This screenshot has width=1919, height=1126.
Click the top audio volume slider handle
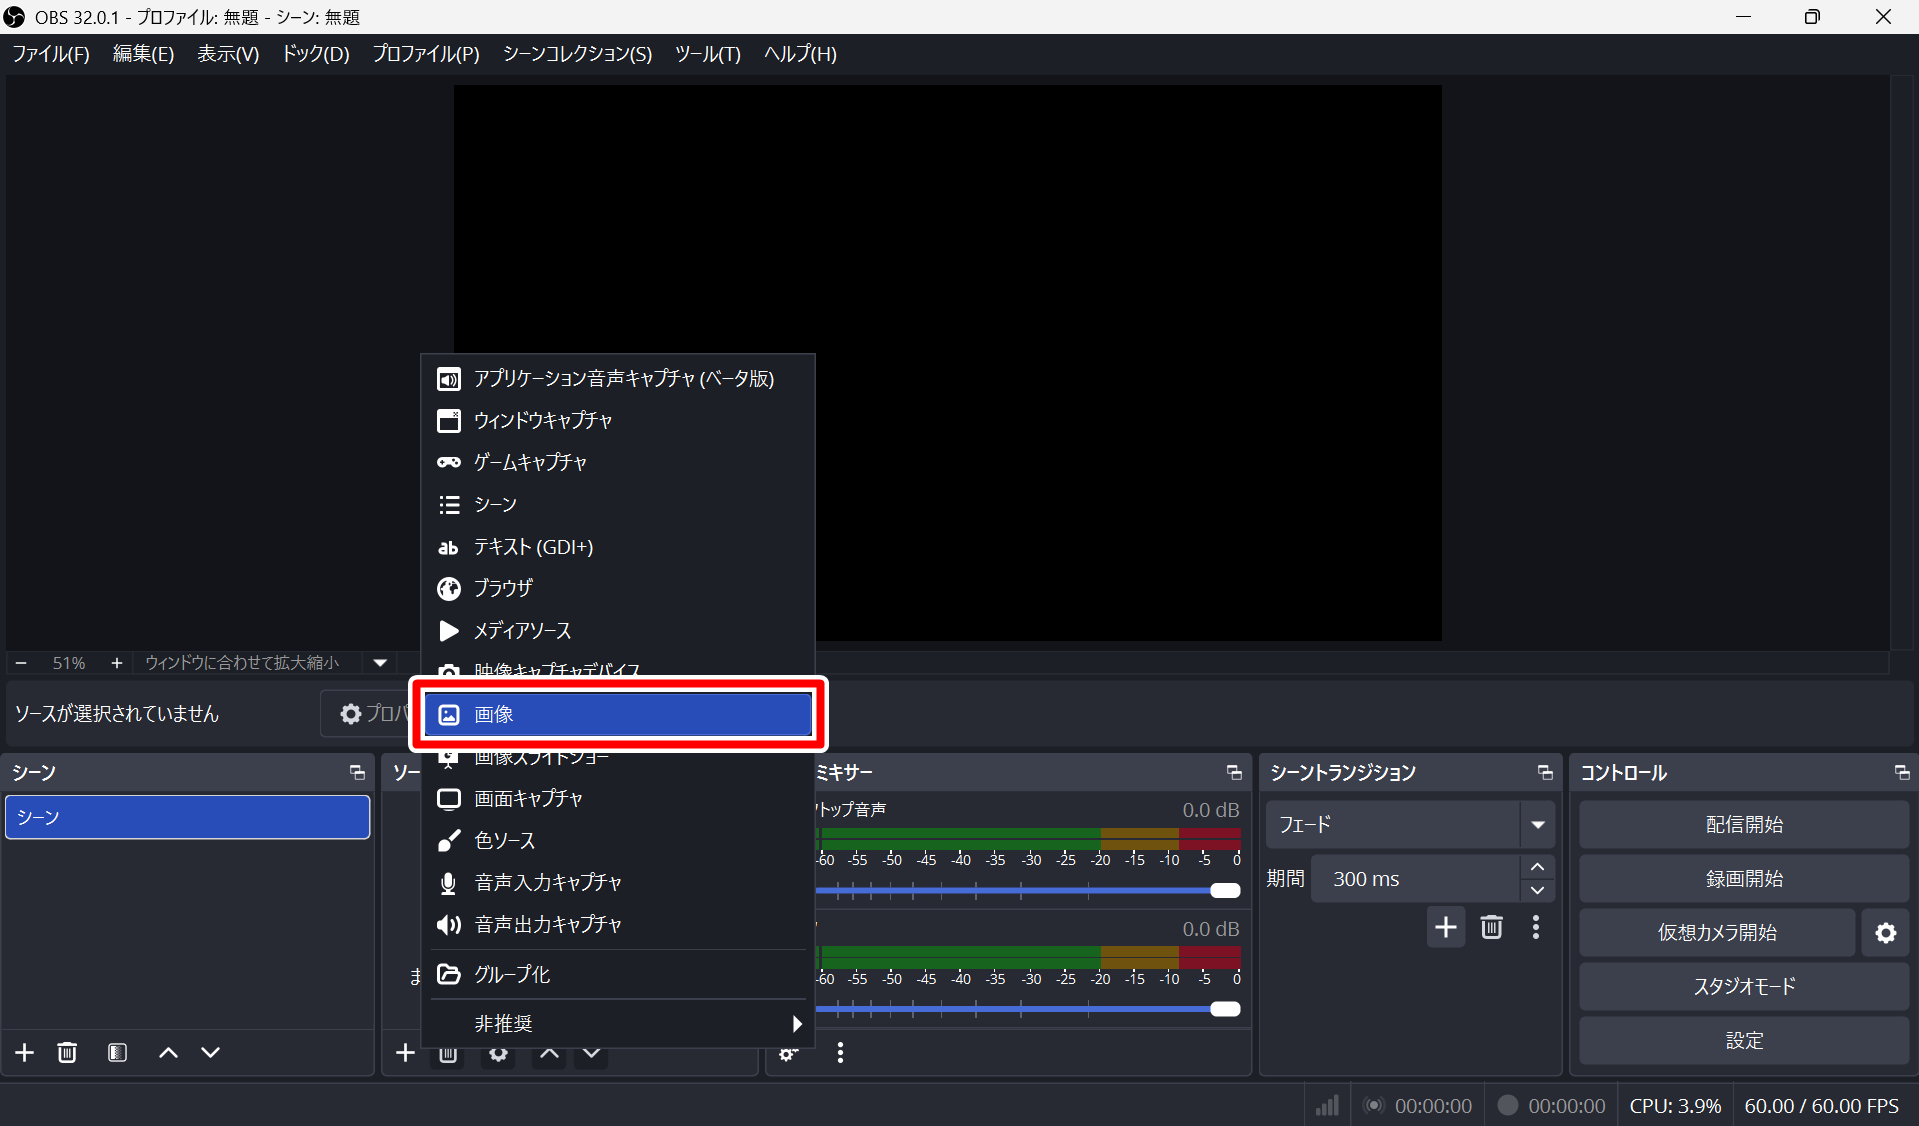click(x=1225, y=890)
